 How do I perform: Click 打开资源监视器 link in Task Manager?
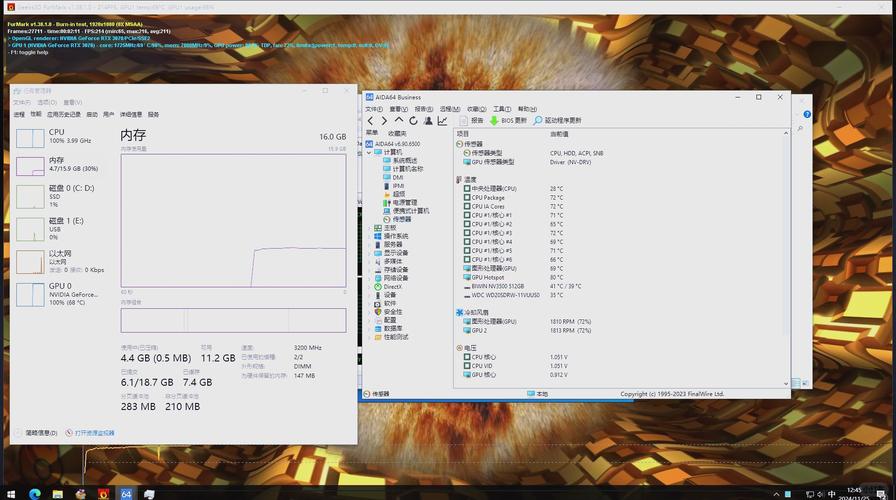(94, 433)
